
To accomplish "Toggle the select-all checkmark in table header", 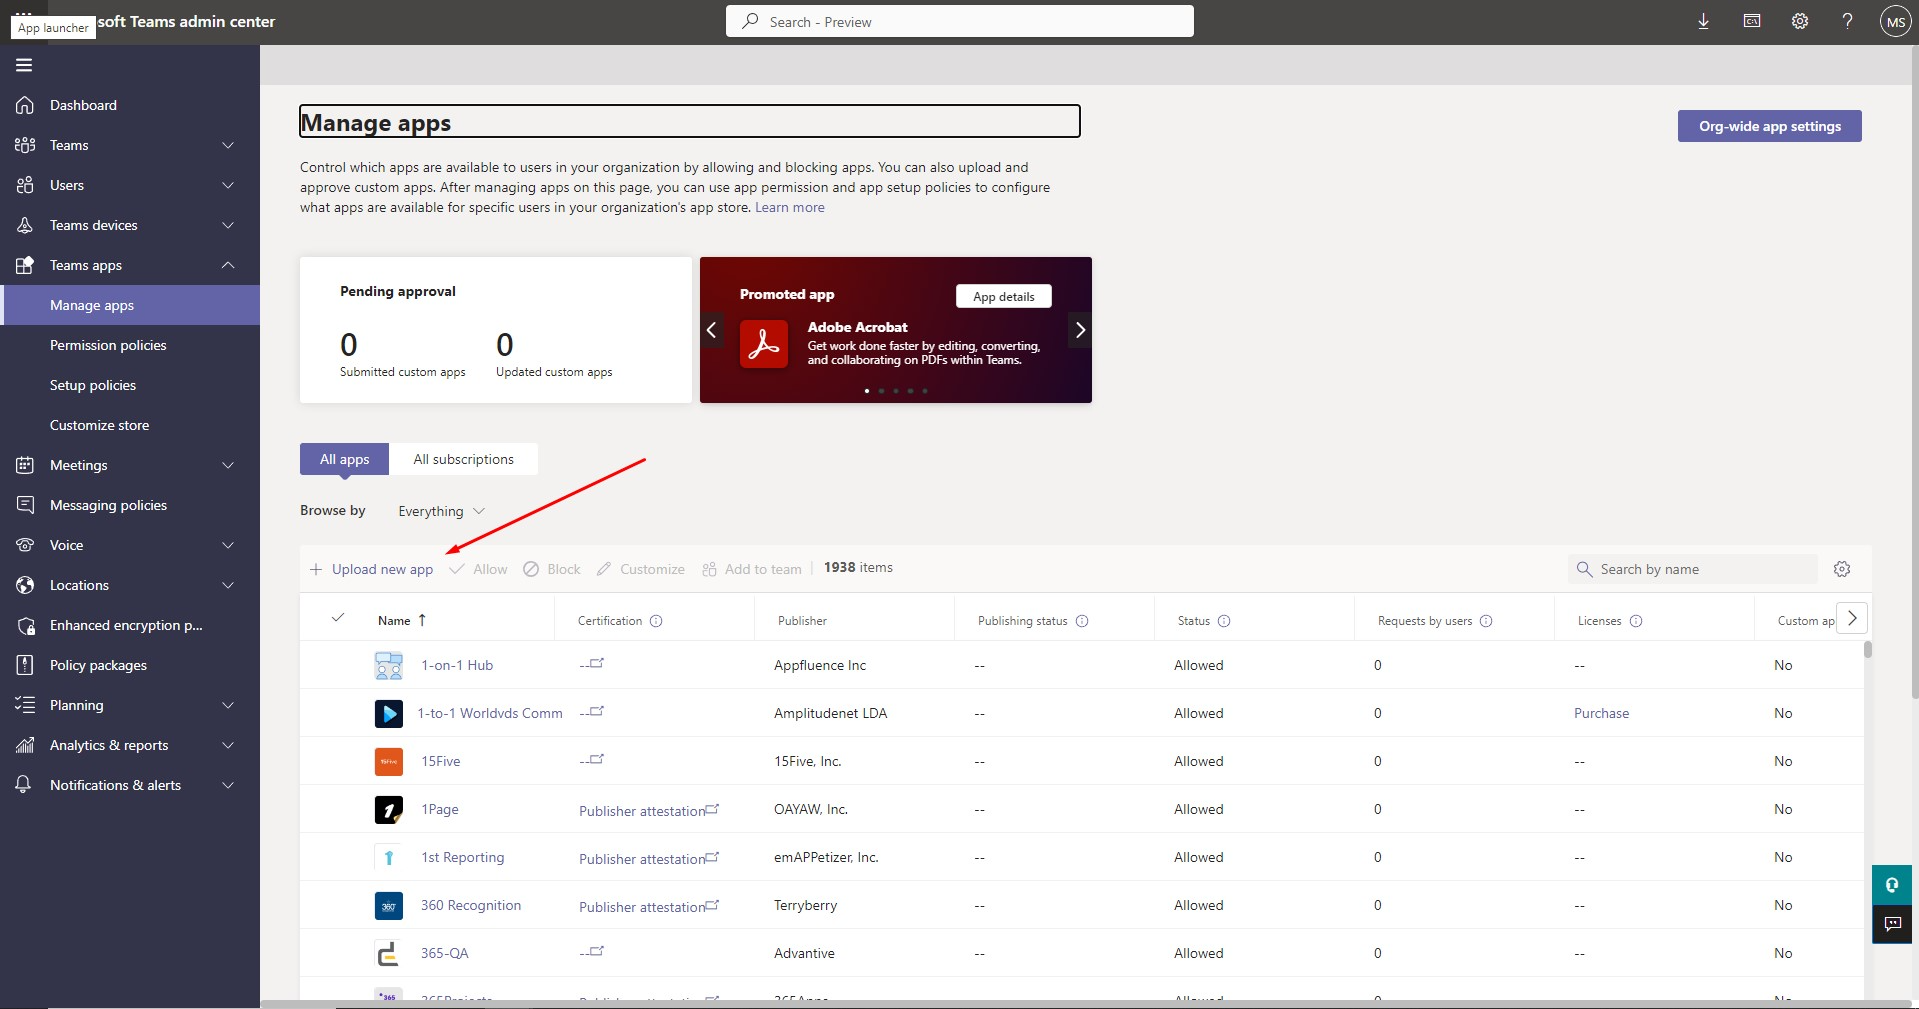I will coord(338,618).
